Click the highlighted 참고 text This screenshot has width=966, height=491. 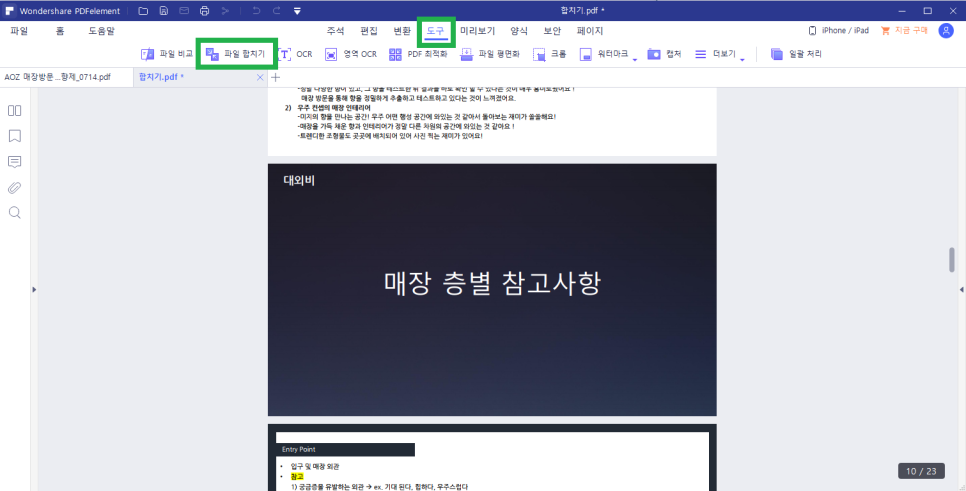coord(297,477)
